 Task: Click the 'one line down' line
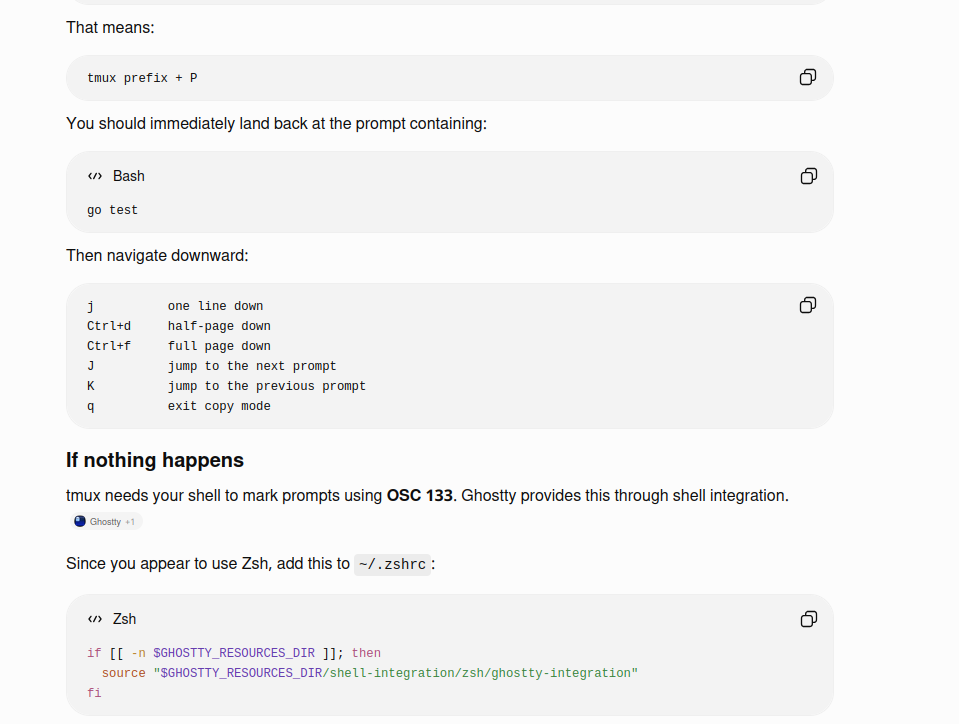(175, 306)
